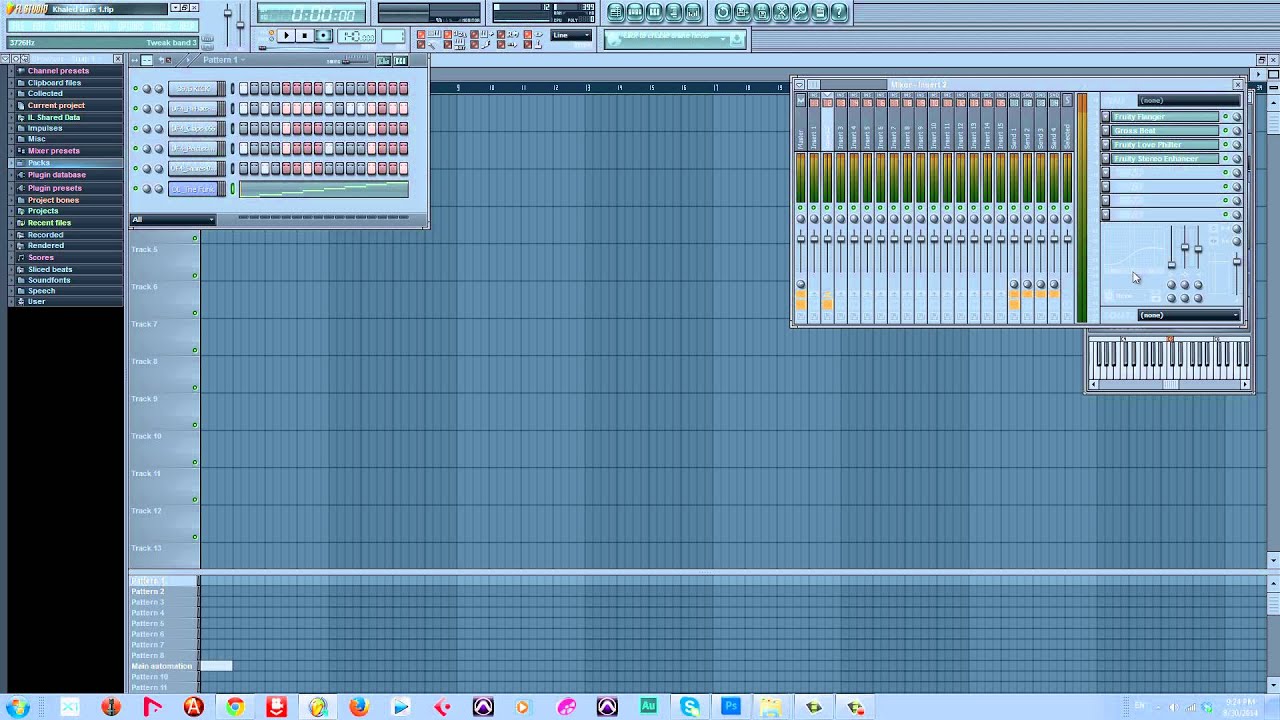1280x720 pixels.
Task: Toggle keyboard editor in step sequencer
Action: click(400, 60)
